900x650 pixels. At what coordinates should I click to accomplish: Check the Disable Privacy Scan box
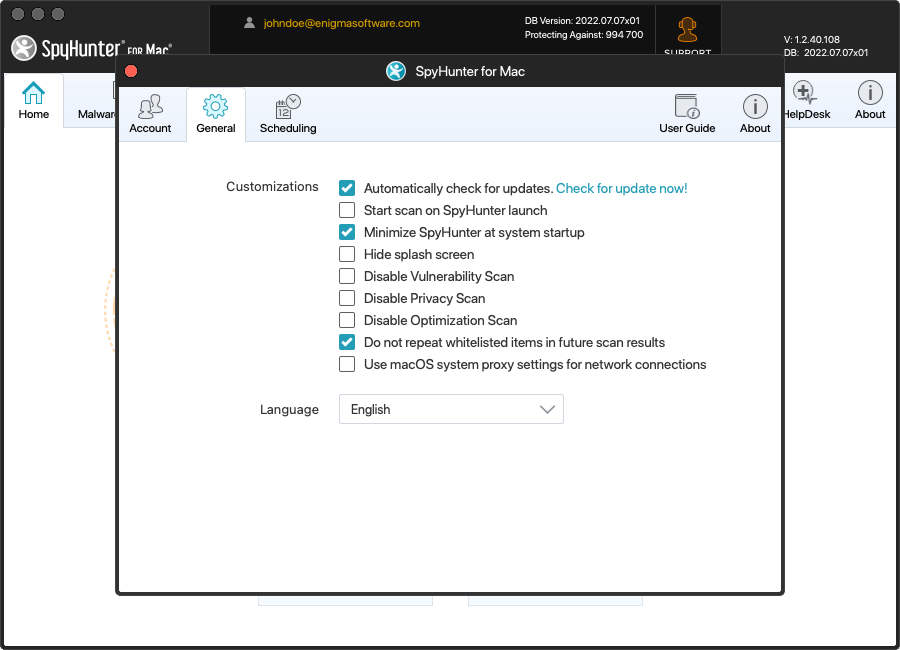click(347, 298)
